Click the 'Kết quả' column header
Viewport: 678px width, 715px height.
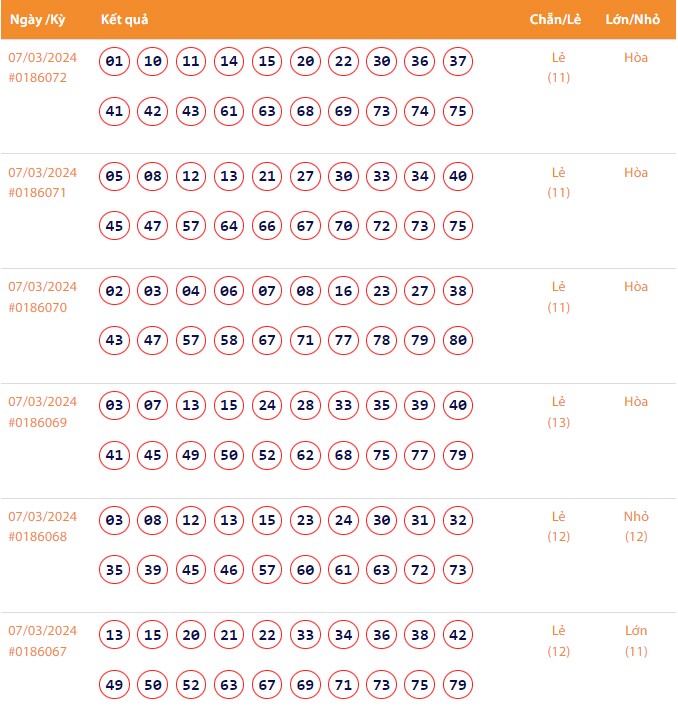(x=125, y=20)
